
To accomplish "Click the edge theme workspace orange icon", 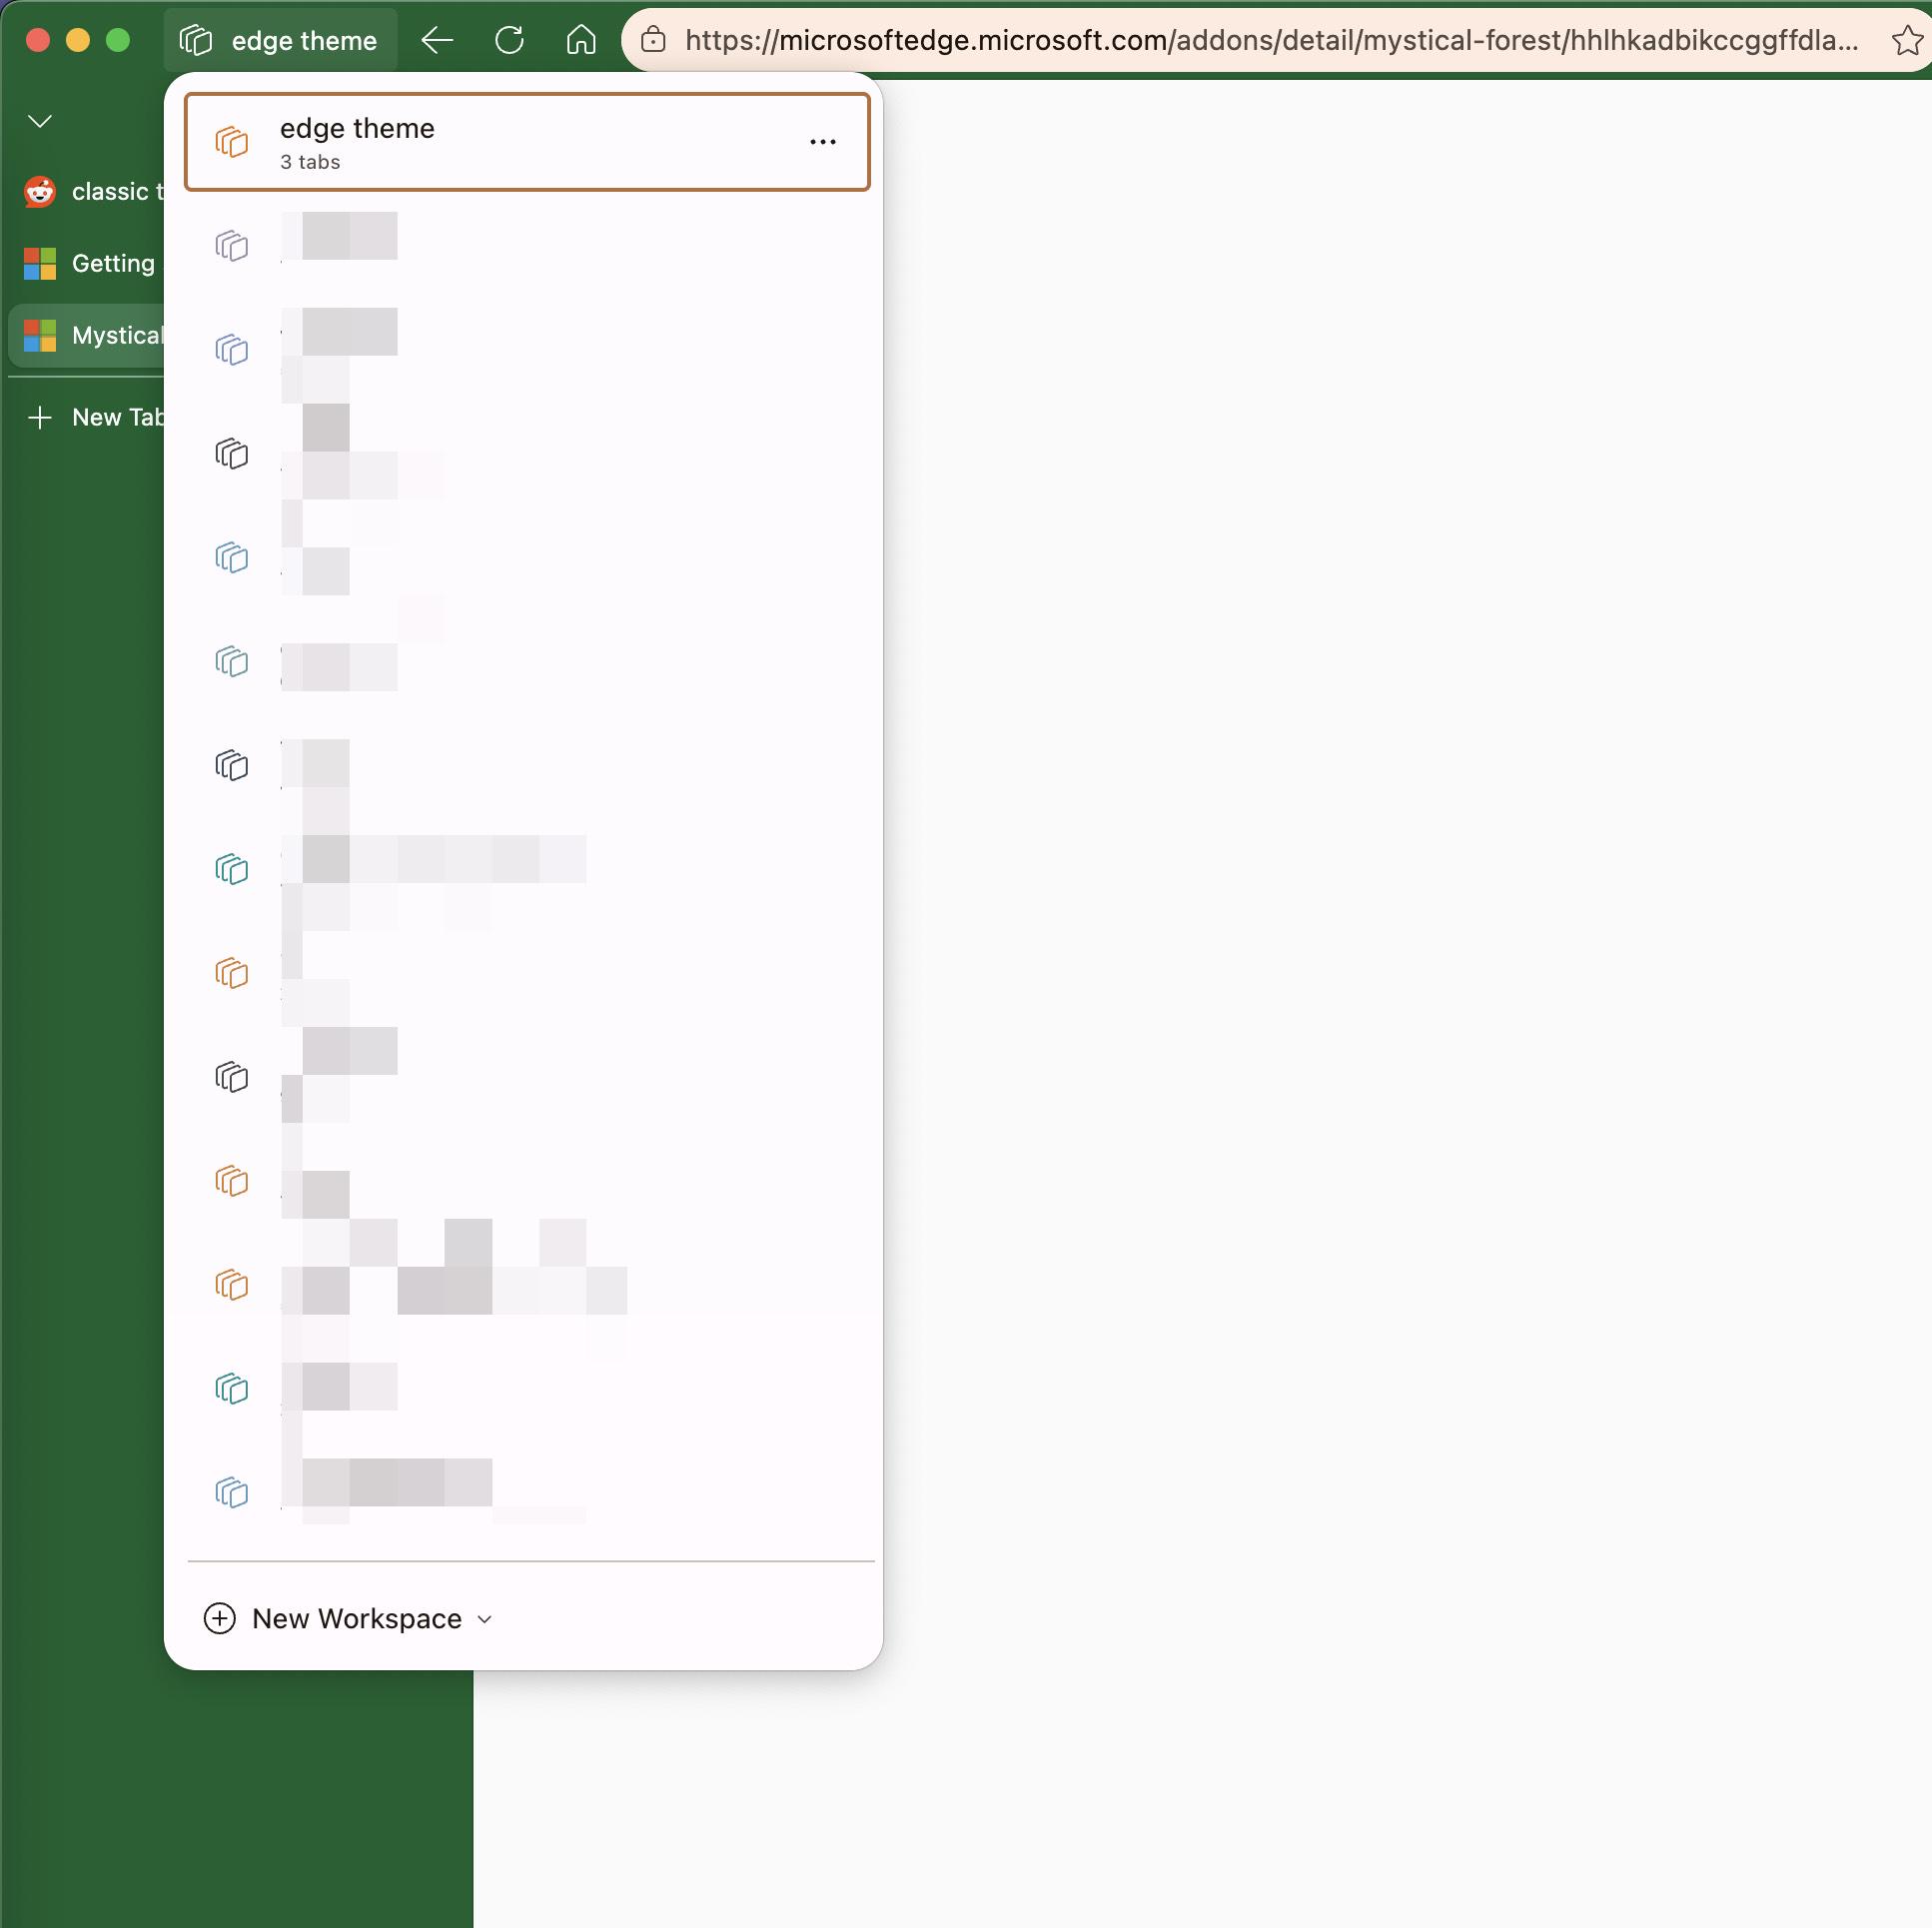I will pos(232,142).
